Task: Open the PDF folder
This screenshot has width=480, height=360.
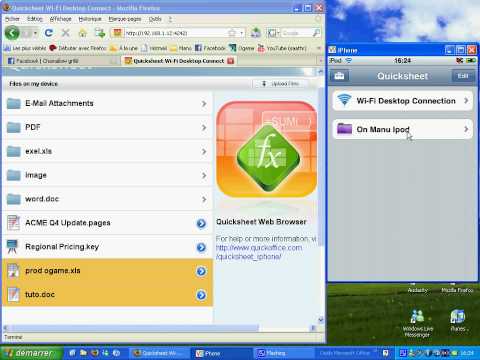Action: [x=107, y=128]
